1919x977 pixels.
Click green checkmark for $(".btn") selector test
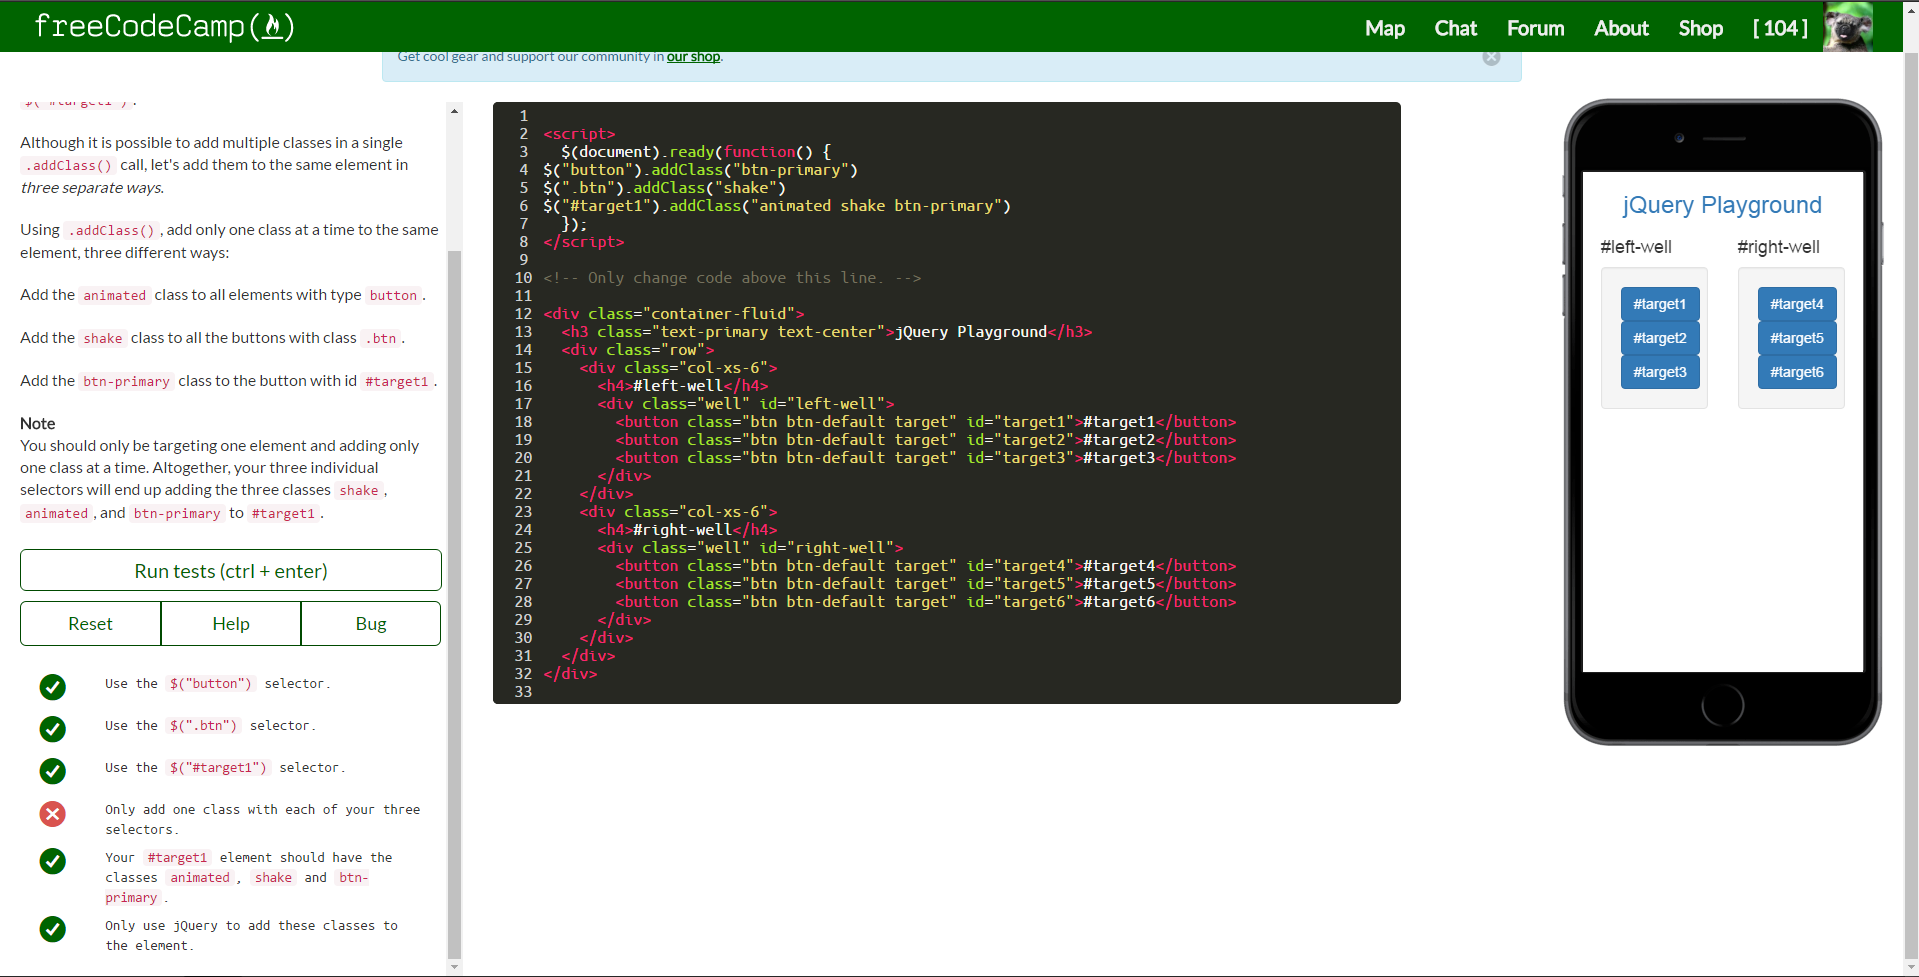tap(53, 729)
